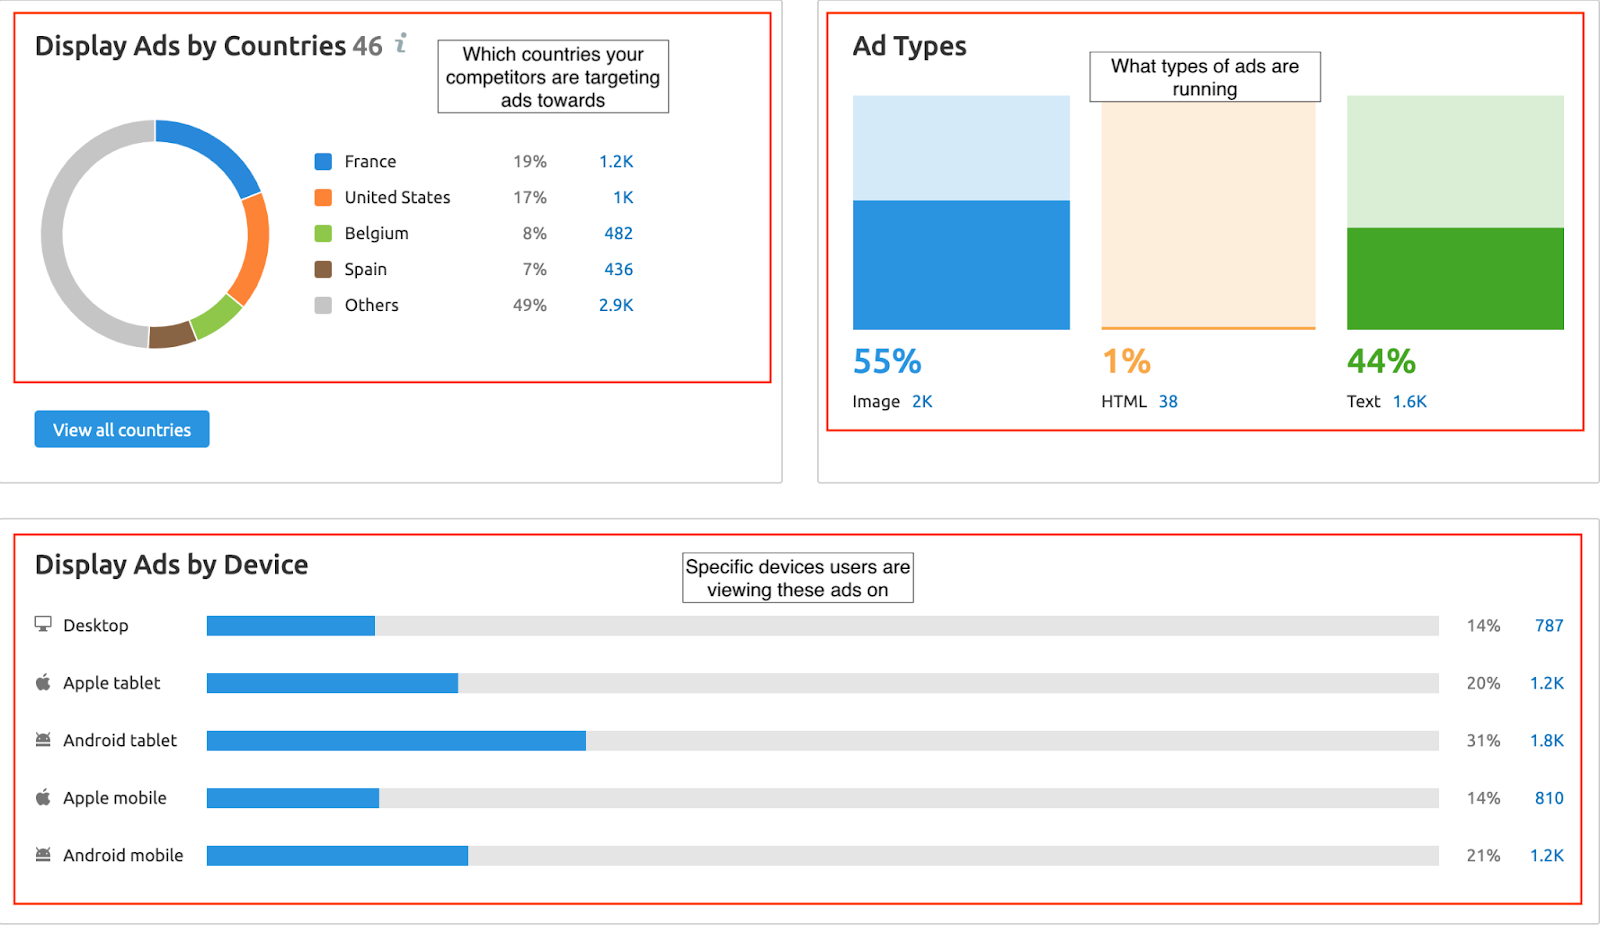Screen dimensions: 1600x927
Task: Click the Android tablet blue progress bar
Action: click(396, 740)
